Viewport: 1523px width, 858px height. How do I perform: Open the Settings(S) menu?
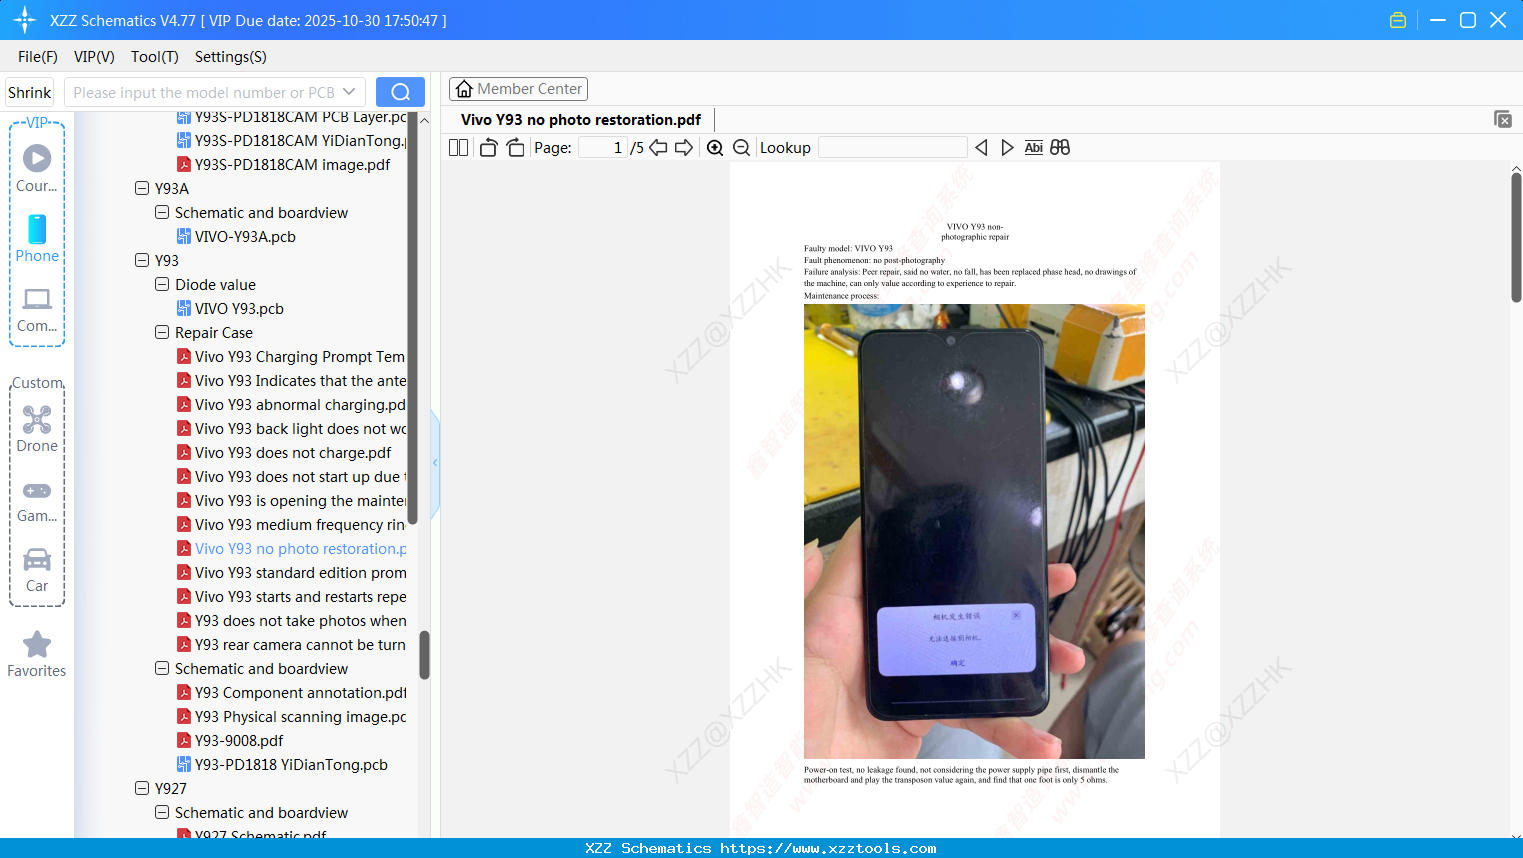(x=230, y=57)
